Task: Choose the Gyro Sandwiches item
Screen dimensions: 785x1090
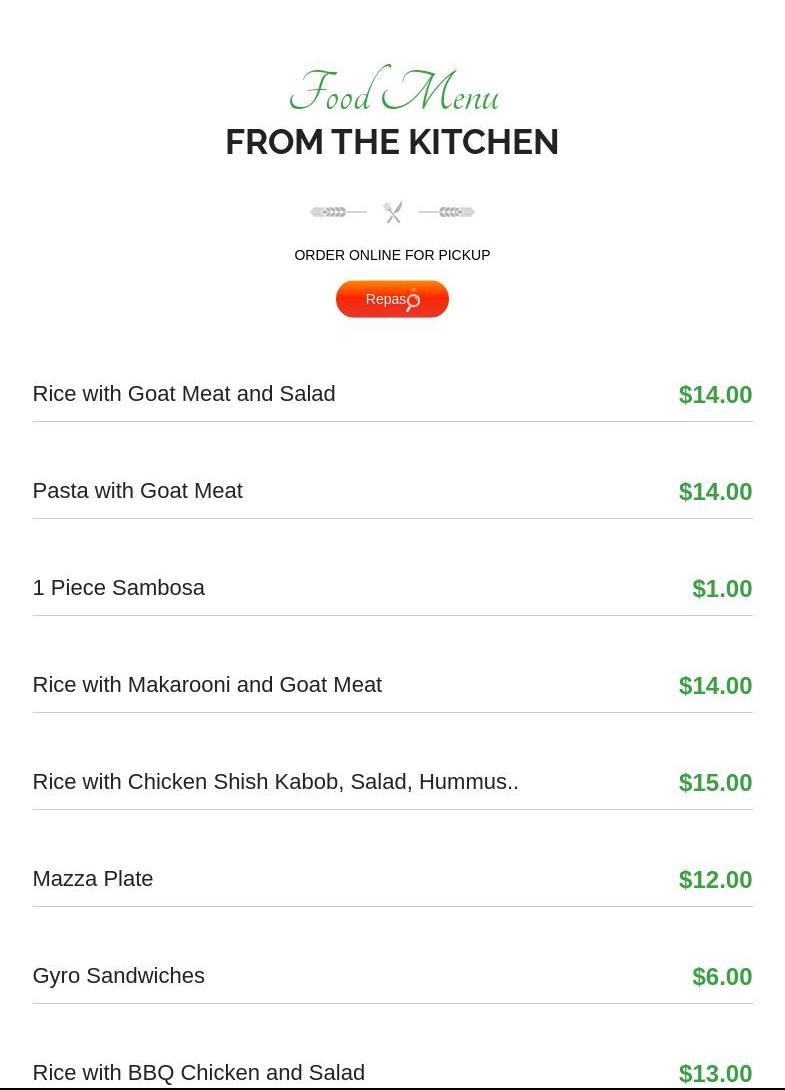Action: 119,976
